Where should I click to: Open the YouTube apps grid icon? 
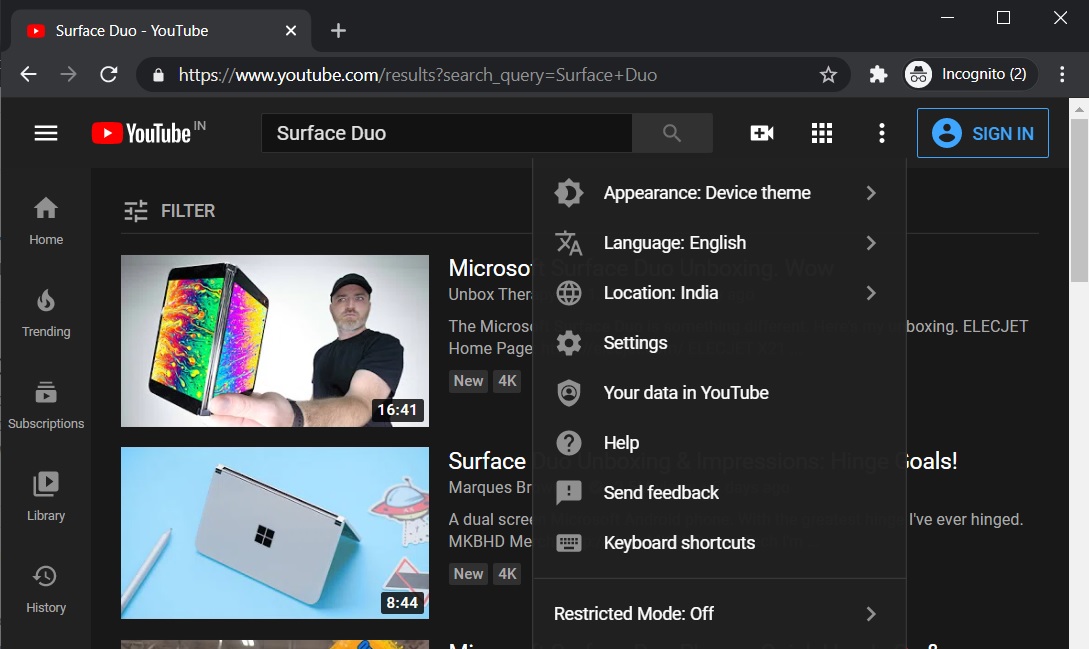(x=821, y=132)
